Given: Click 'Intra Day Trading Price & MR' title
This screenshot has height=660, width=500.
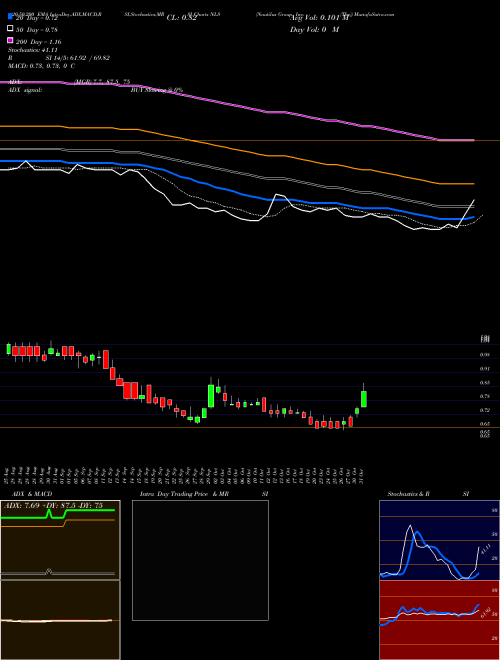Looking at the screenshot, I should (x=184, y=494).
